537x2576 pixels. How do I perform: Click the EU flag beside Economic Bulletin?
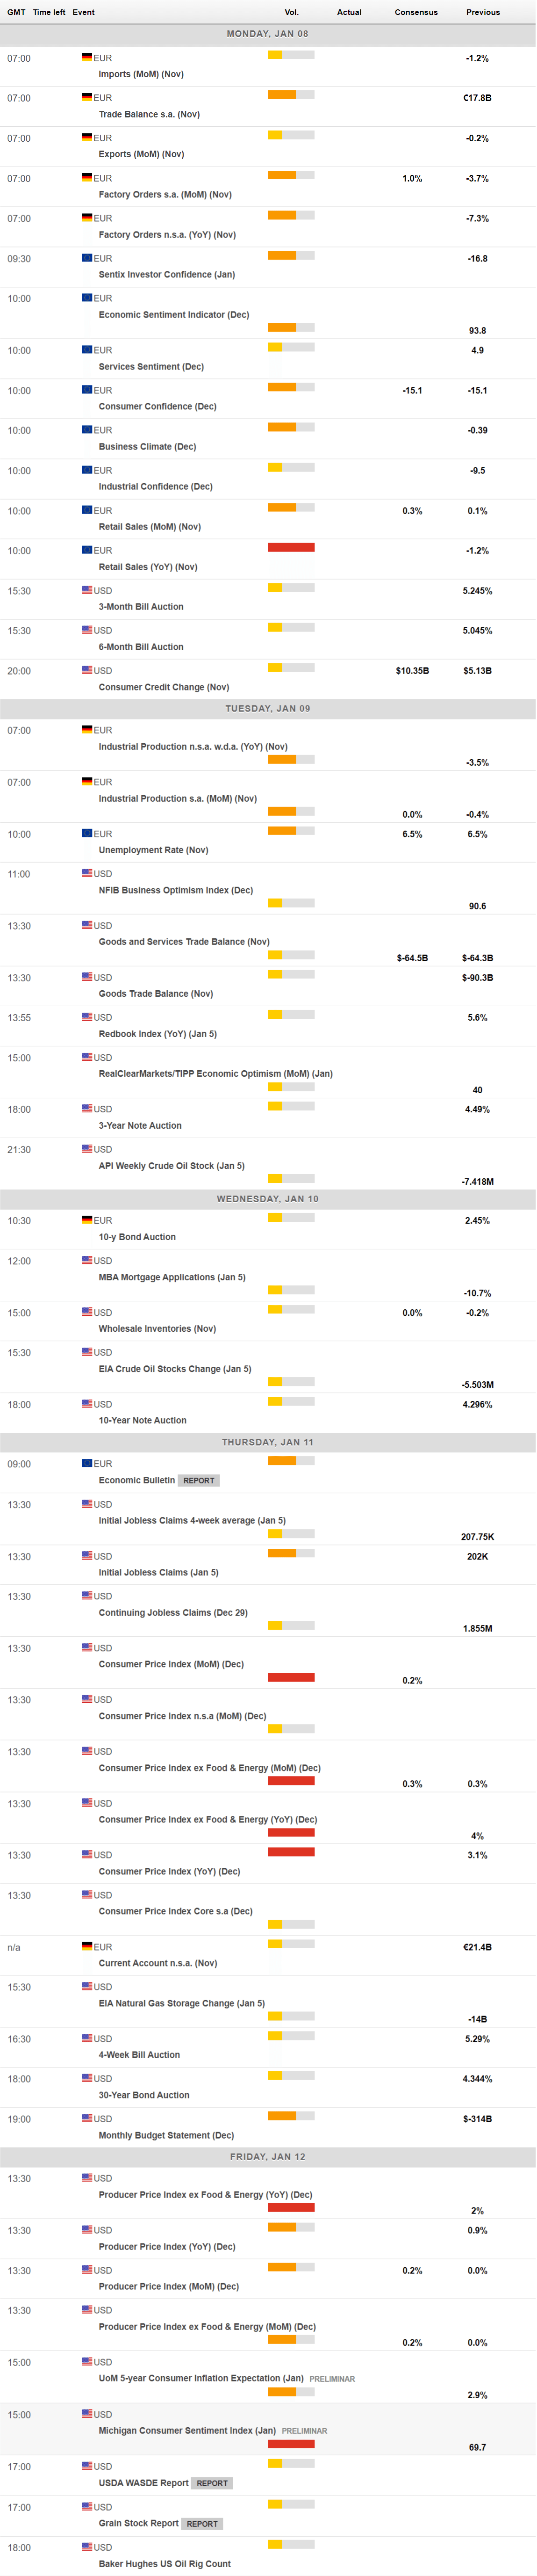pos(87,1463)
